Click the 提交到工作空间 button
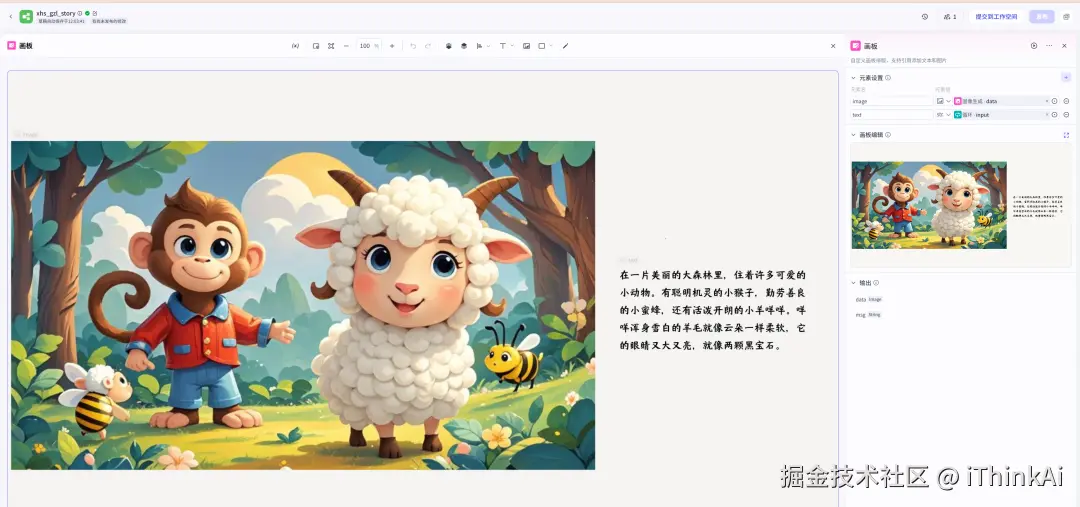 (x=996, y=17)
